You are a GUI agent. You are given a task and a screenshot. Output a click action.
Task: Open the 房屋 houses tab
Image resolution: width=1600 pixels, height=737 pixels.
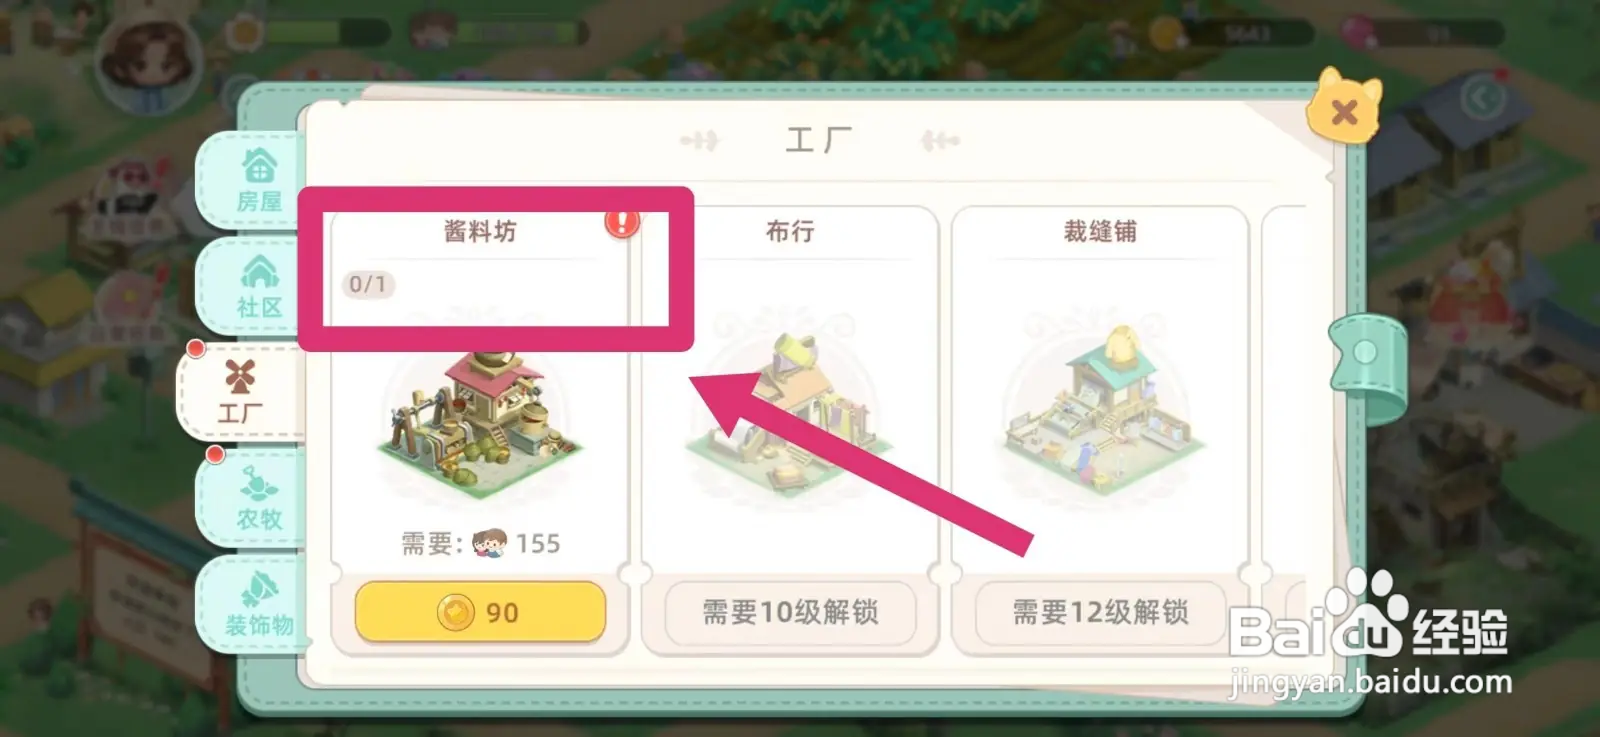tap(258, 180)
